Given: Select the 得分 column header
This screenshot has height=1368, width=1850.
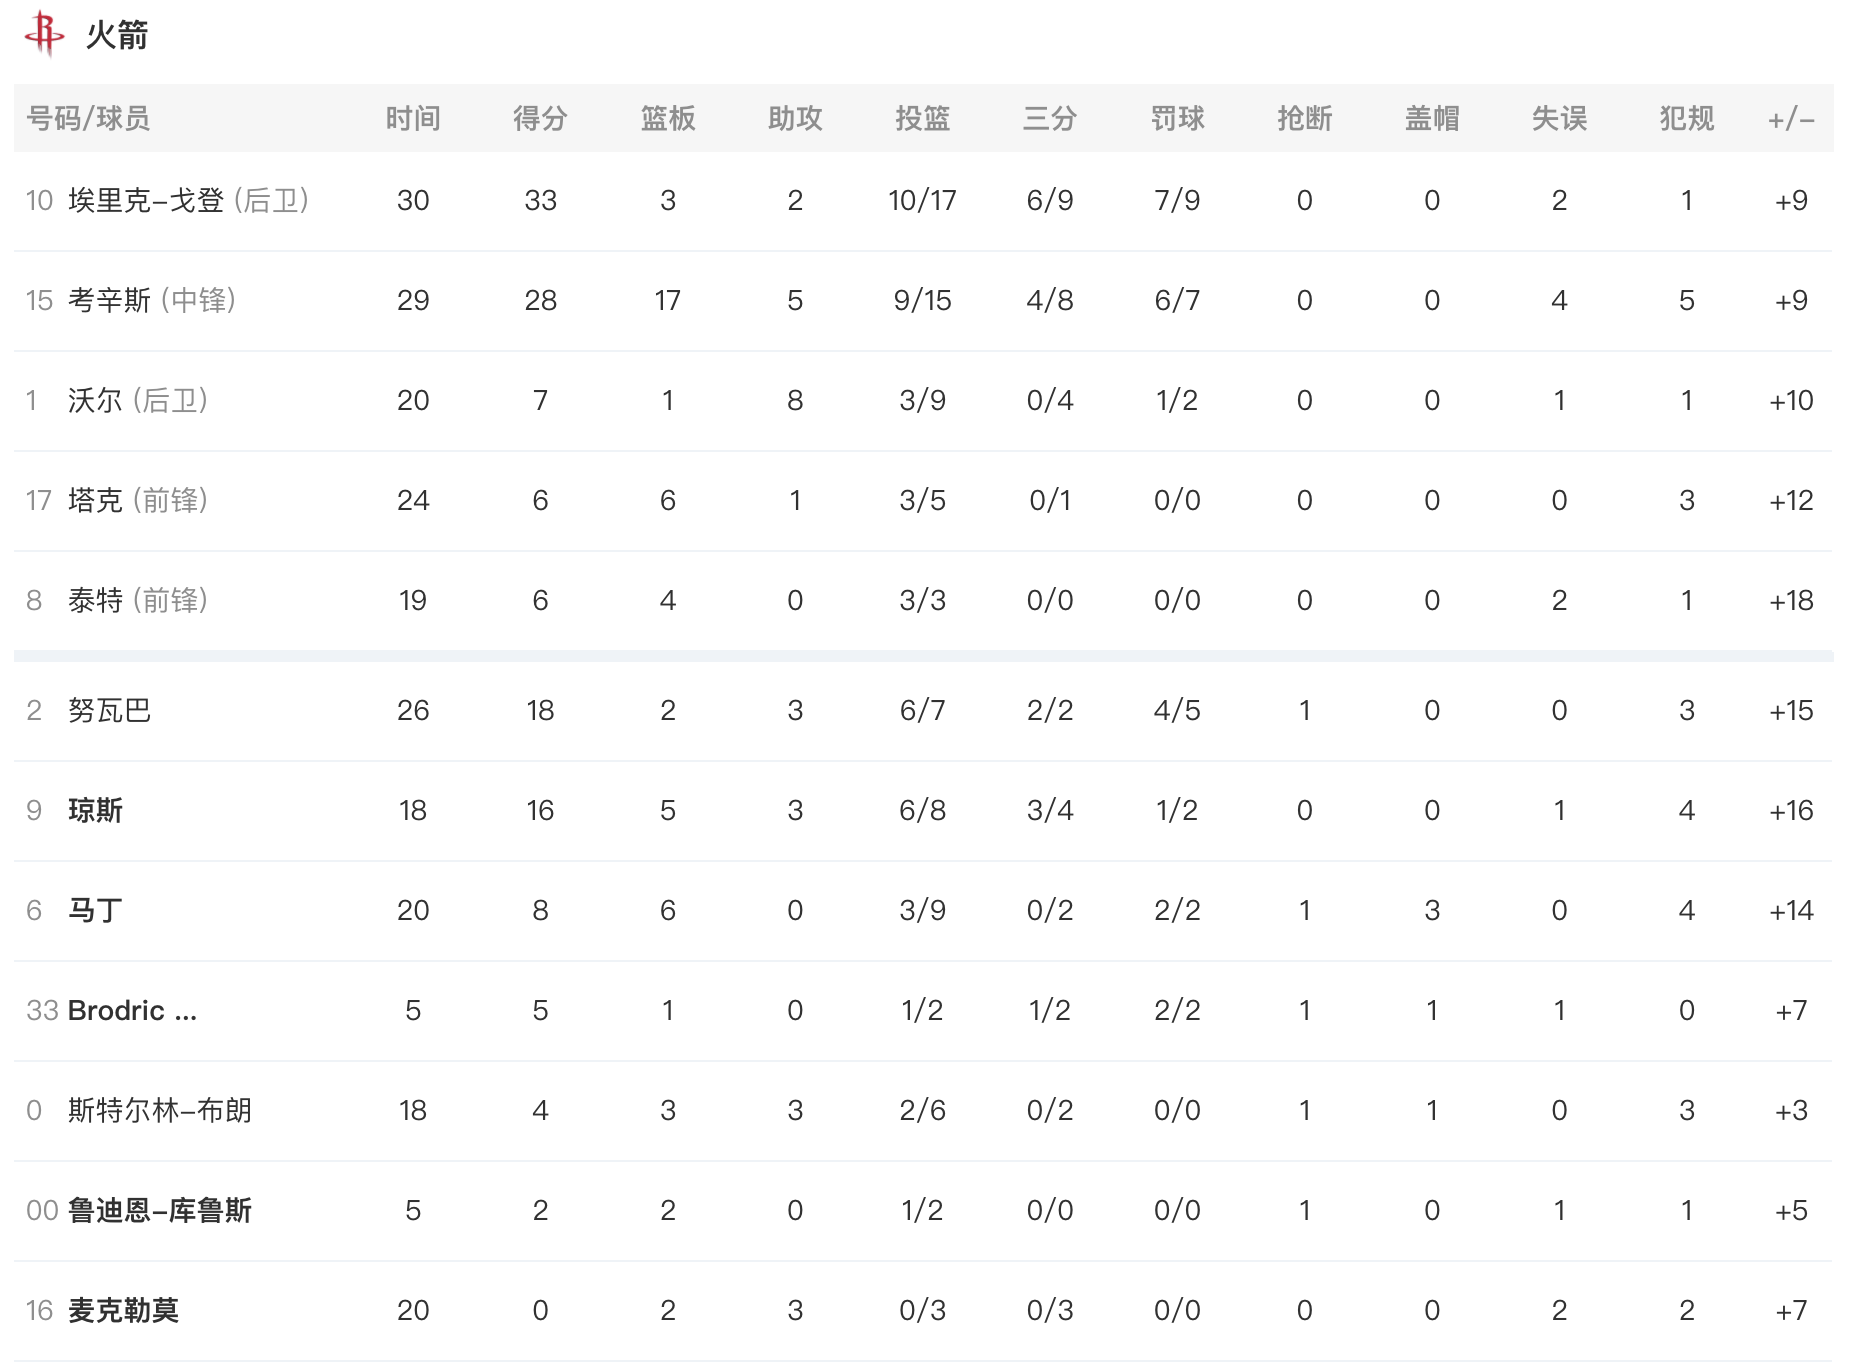Looking at the screenshot, I should 540,119.
